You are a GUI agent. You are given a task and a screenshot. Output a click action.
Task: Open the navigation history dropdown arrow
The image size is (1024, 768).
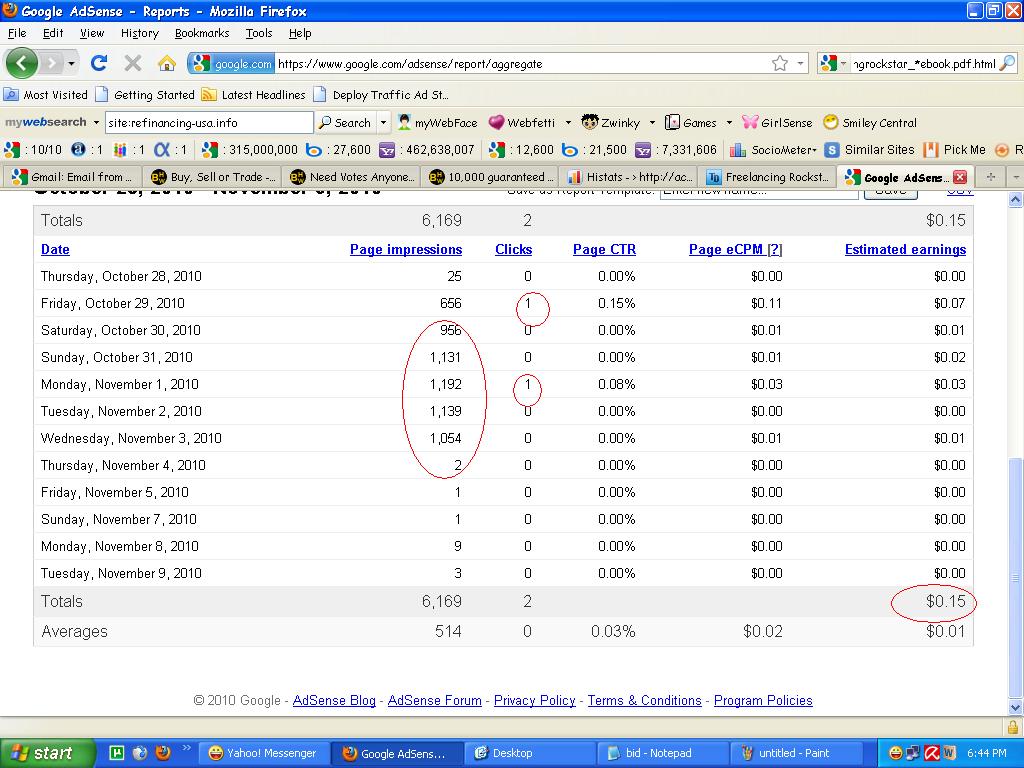pos(71,63)
